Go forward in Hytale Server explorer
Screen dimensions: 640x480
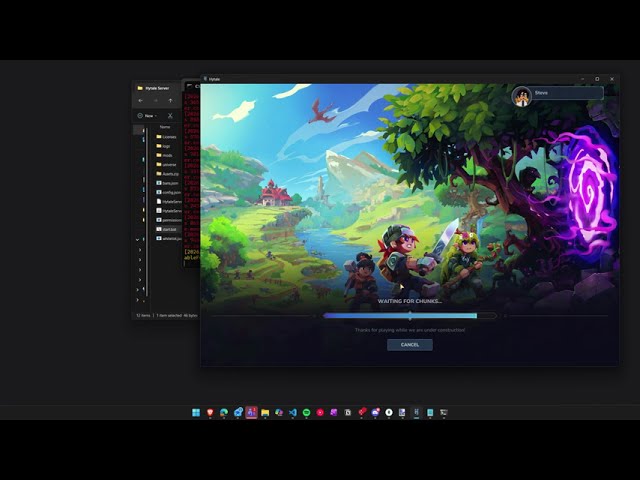(x=156, y=101)
